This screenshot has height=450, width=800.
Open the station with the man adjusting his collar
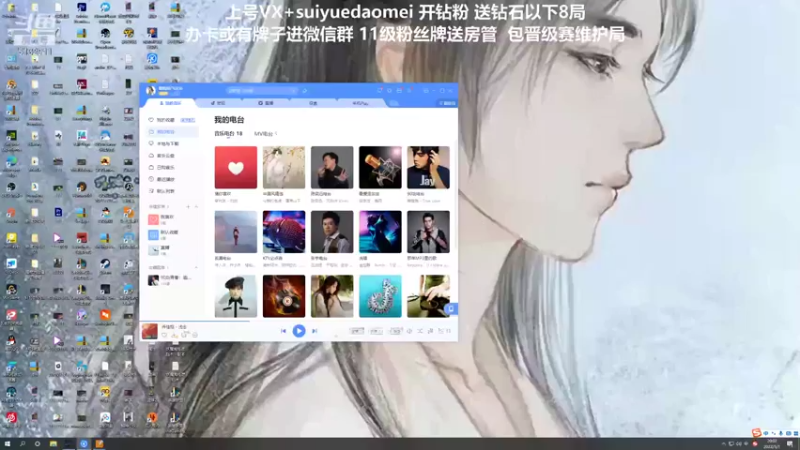tap(428, 232)
